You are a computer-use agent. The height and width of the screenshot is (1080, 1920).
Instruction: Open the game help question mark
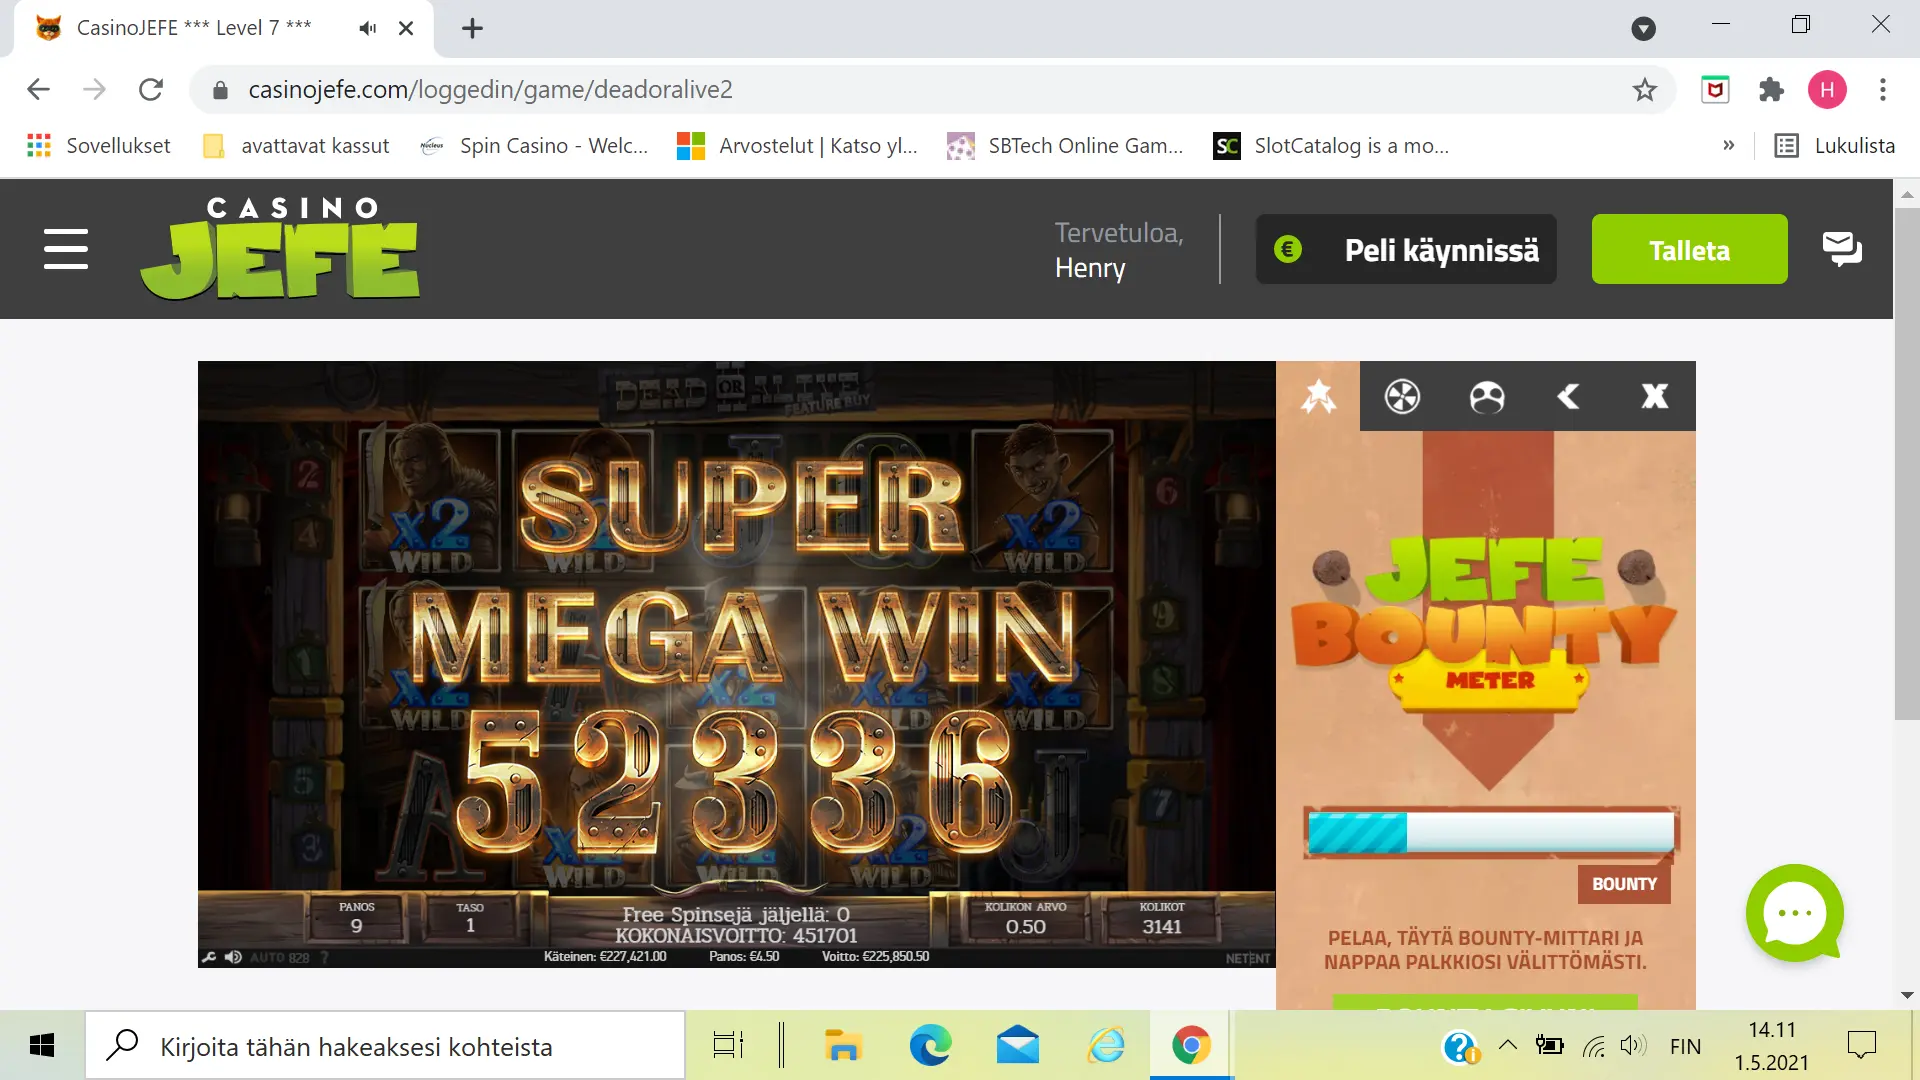[x=325, y=957]
